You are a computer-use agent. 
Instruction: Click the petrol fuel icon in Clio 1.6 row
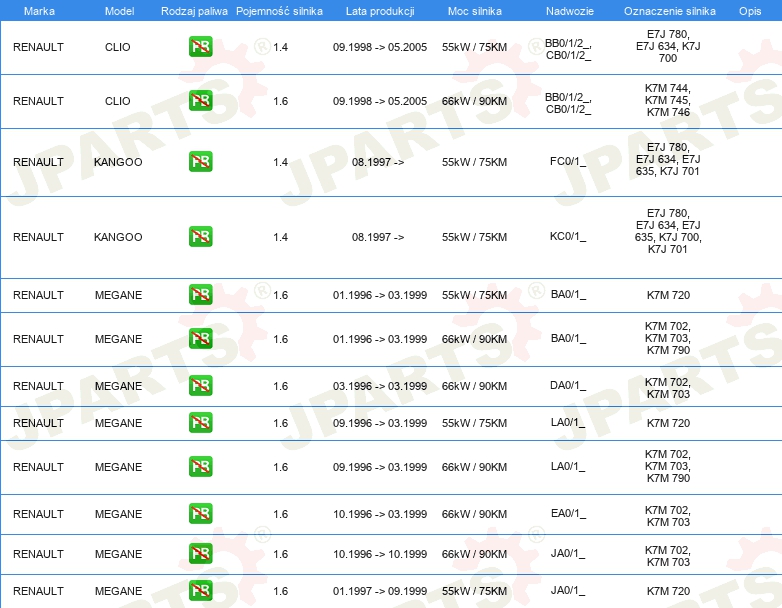(x=200, y=101)
